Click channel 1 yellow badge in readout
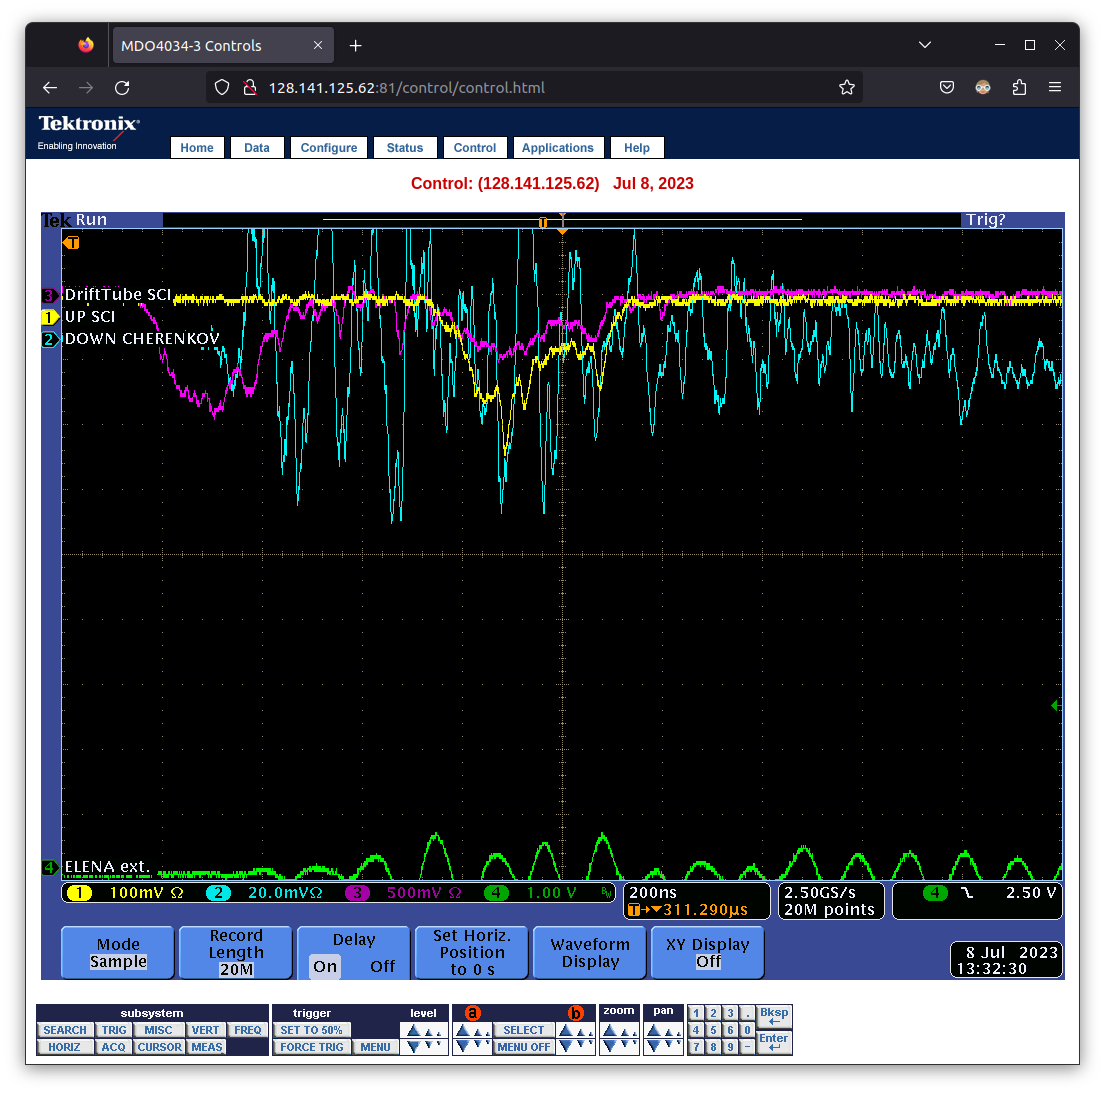Viewport: 1105px width, 1093px height. tap(79, 893)
